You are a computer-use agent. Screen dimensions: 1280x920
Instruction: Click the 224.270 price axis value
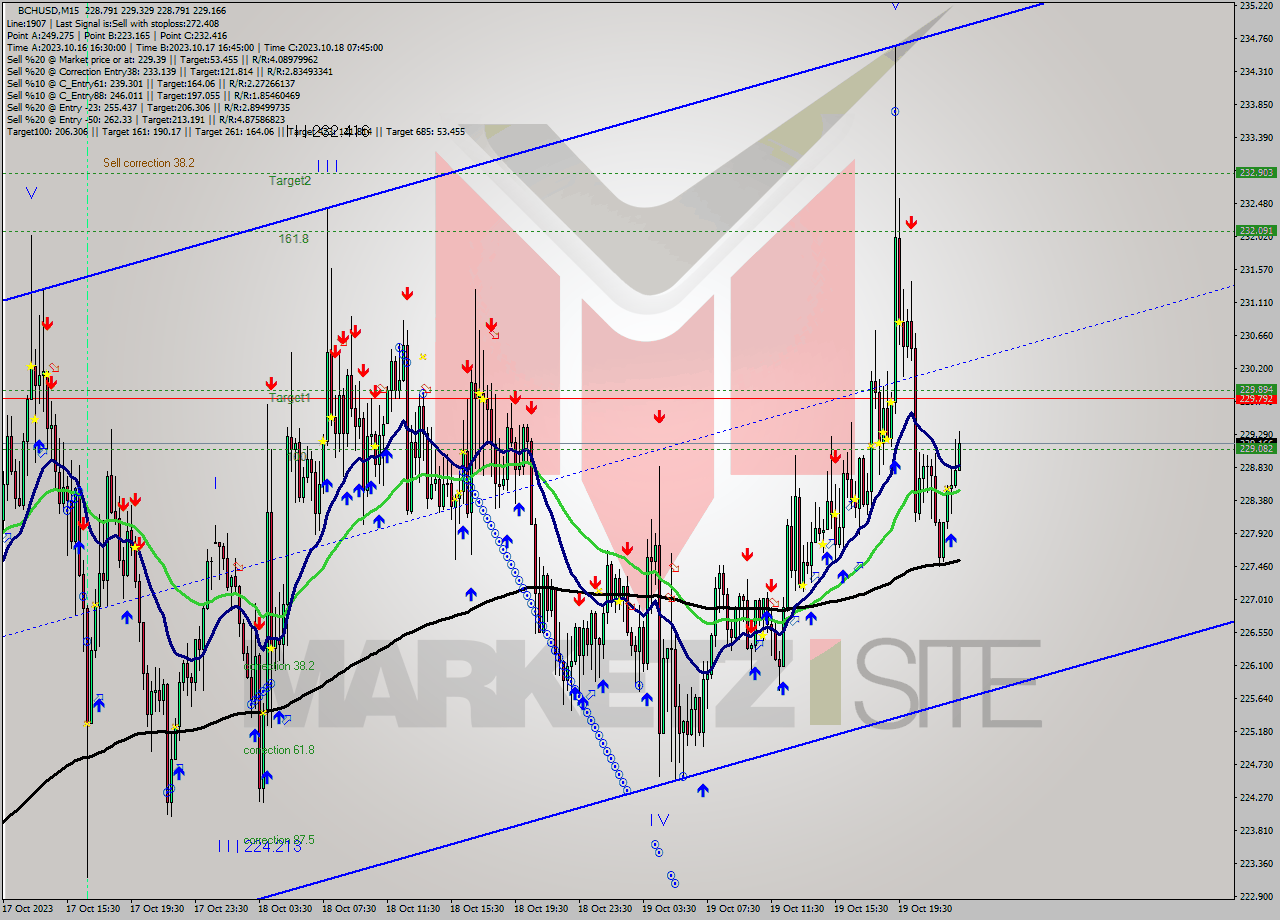pos(1257,797)
